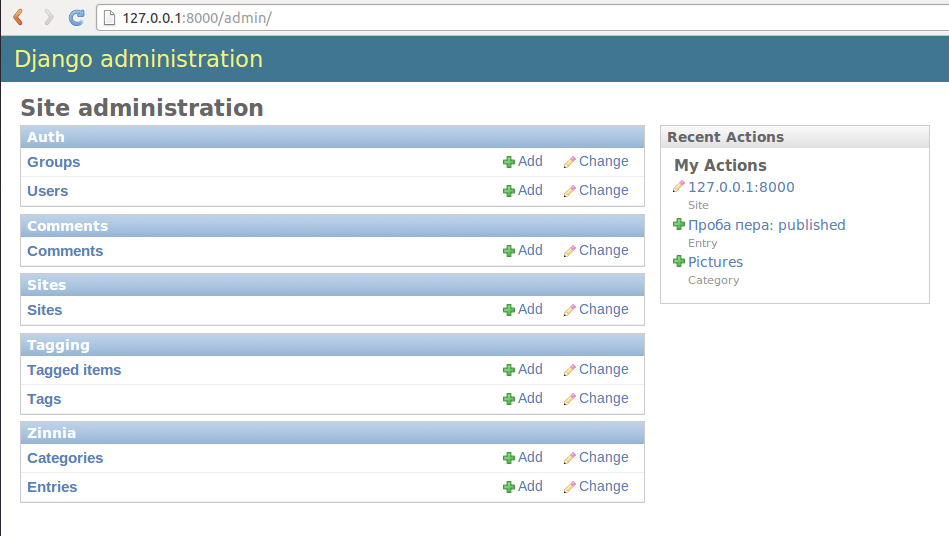Click the green plus icon for Comments
This screenshot has height=536, width=949.
click(x=509, y=251)
